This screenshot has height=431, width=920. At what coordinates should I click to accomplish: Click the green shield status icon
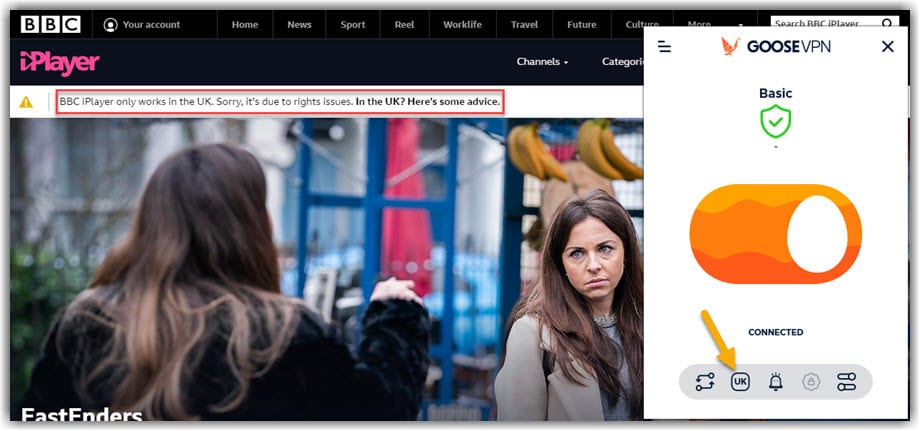pyautogui.click(x=776, y=121)
